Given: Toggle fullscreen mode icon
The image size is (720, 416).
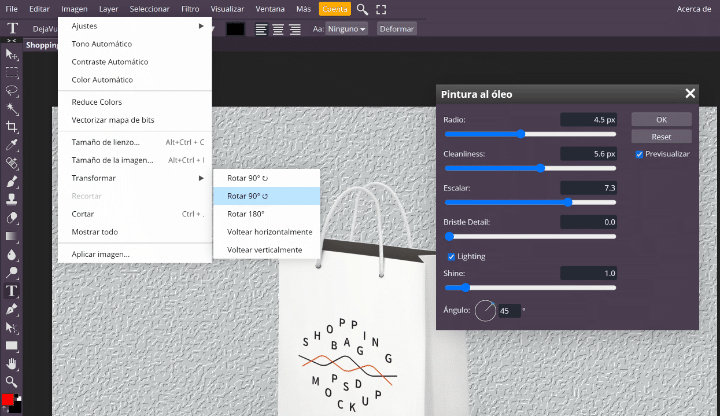Looking at the screenshot, I should [381, 9].
